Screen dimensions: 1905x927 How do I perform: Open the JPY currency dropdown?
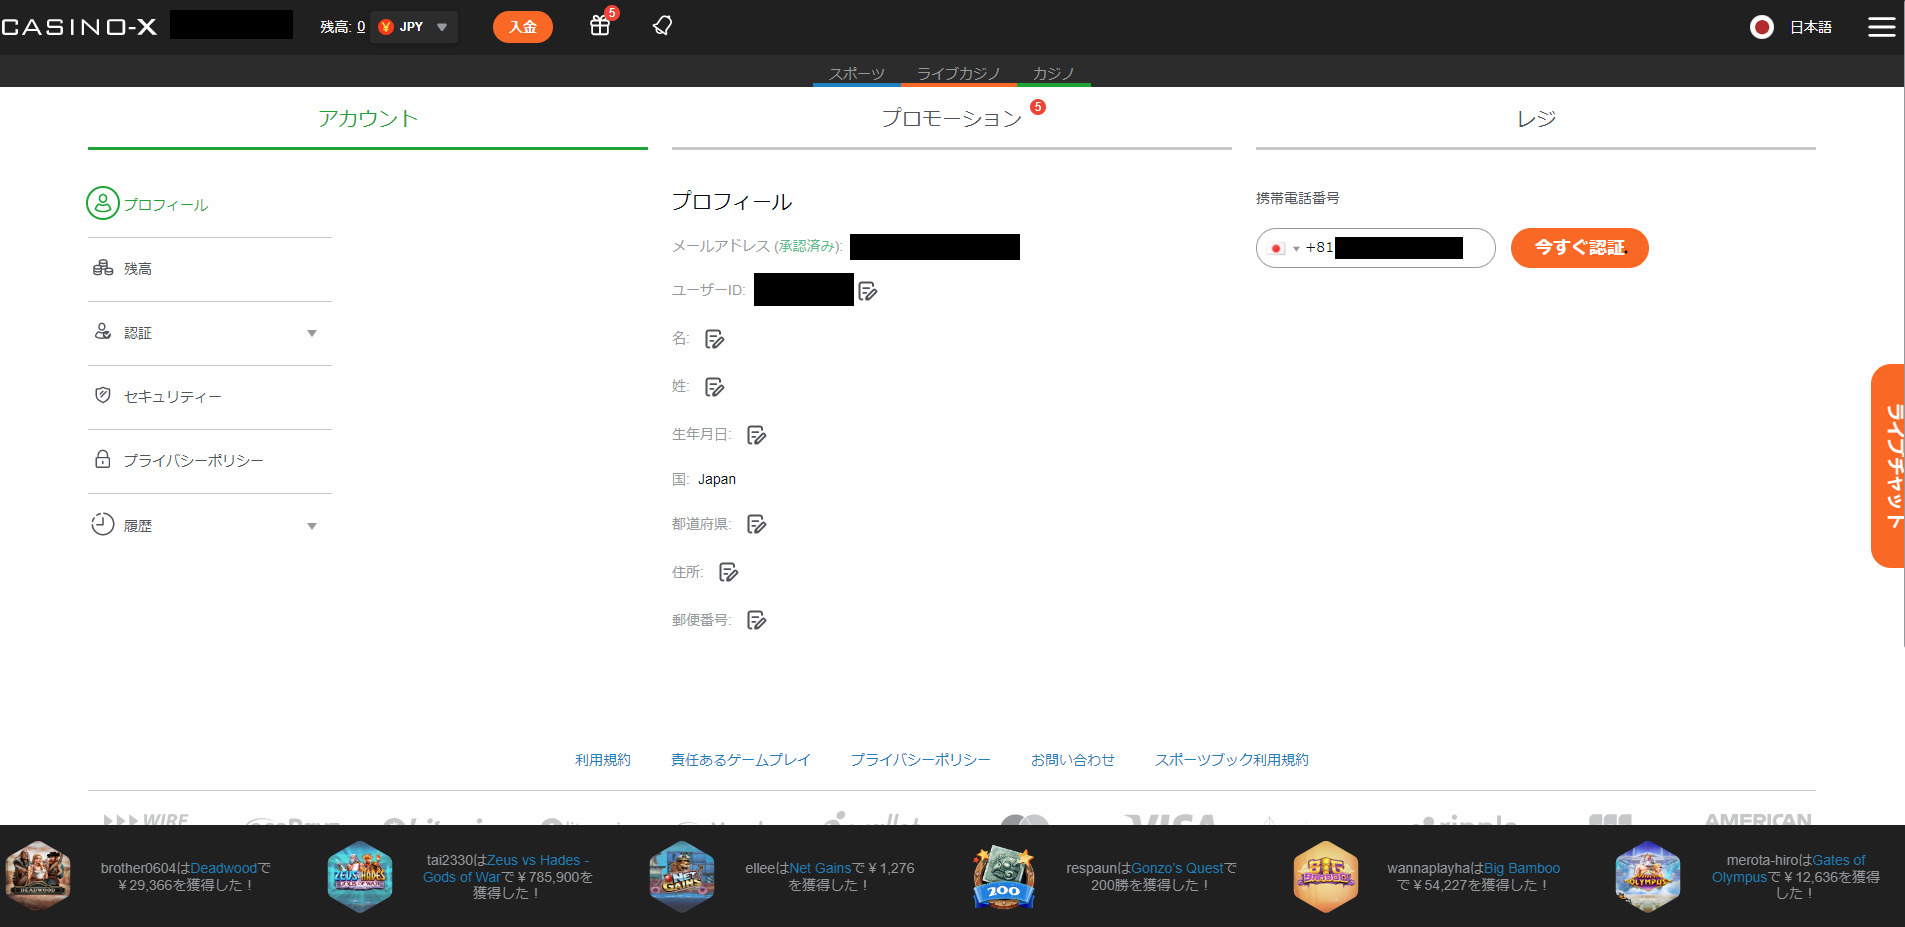pos(414,27)
